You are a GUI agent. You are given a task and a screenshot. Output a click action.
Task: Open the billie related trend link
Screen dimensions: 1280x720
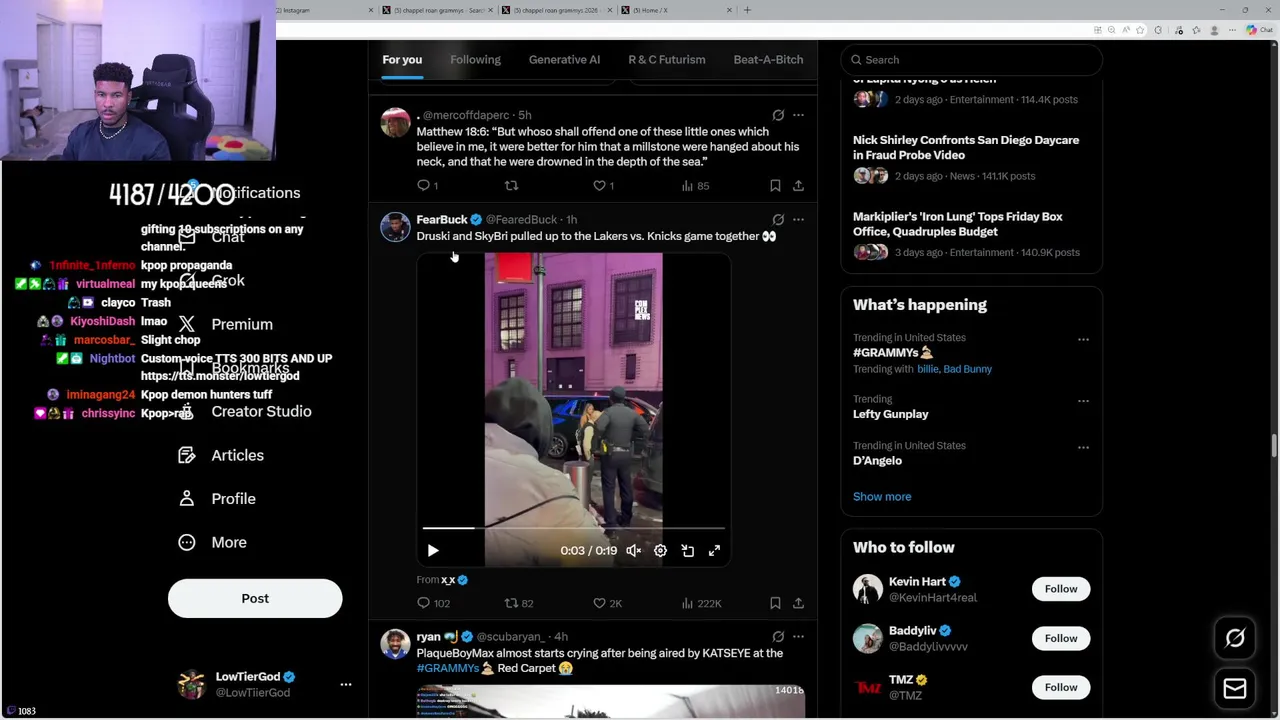click(x=928, y=369)
